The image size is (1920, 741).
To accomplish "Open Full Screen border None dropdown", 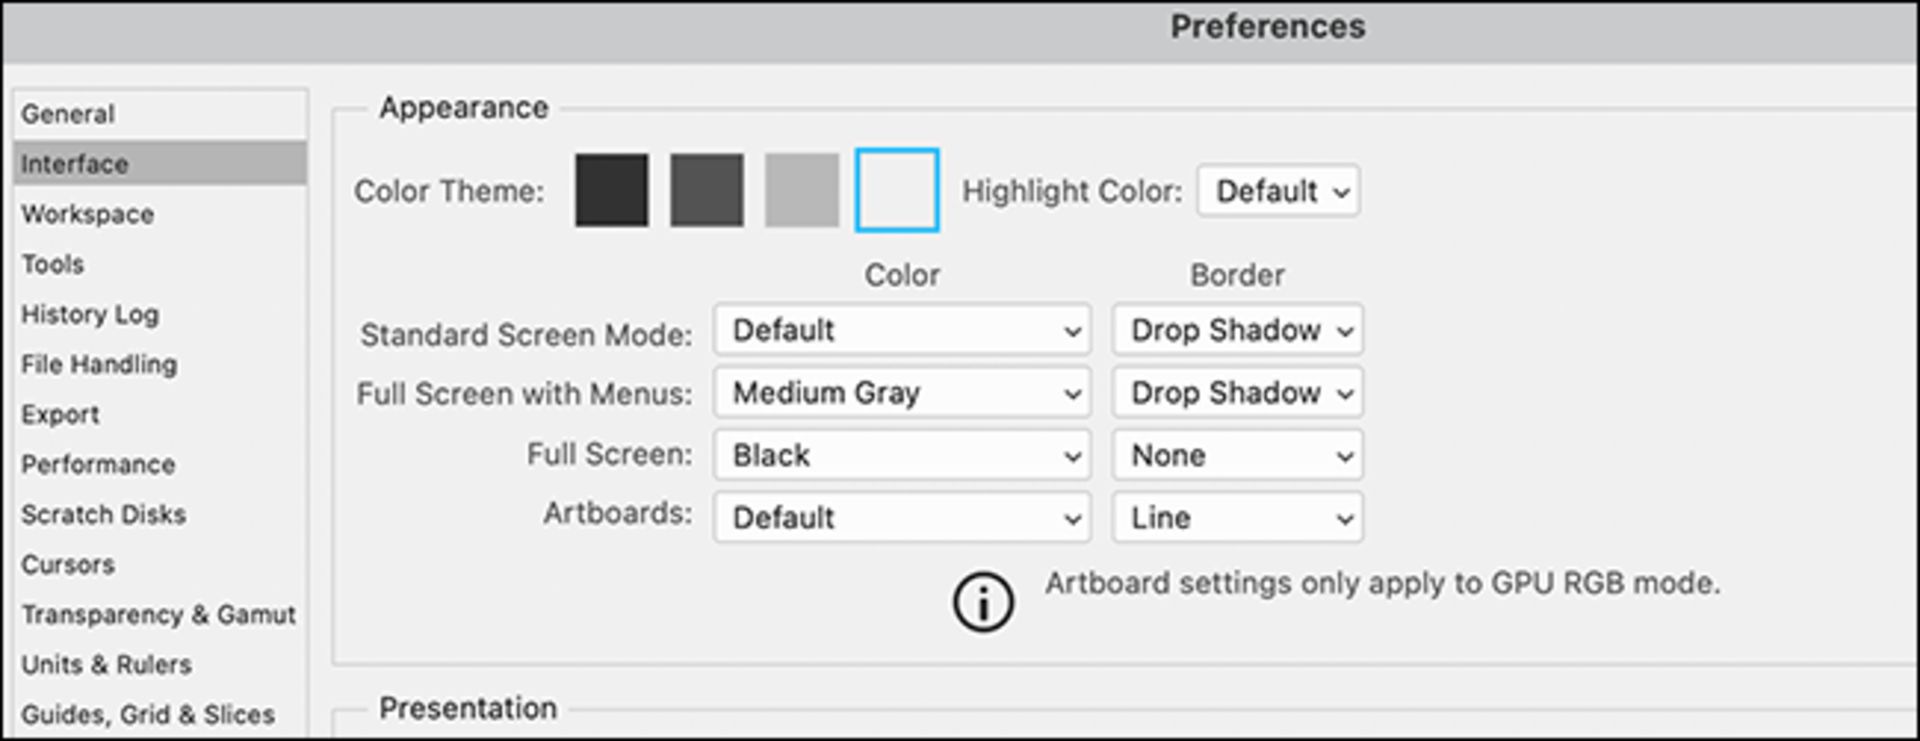I will (x=1237, y=456).
